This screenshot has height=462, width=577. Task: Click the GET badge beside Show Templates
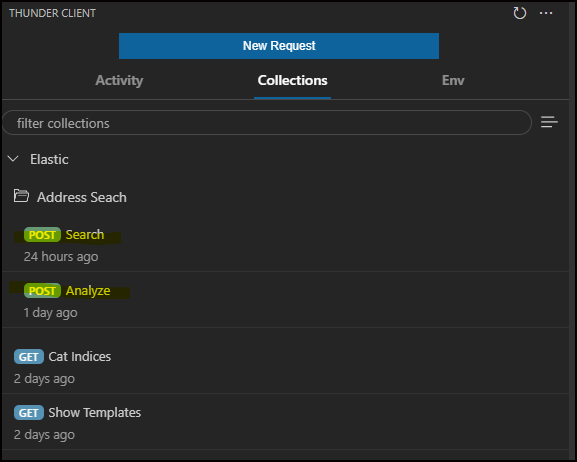click(29, 413)
